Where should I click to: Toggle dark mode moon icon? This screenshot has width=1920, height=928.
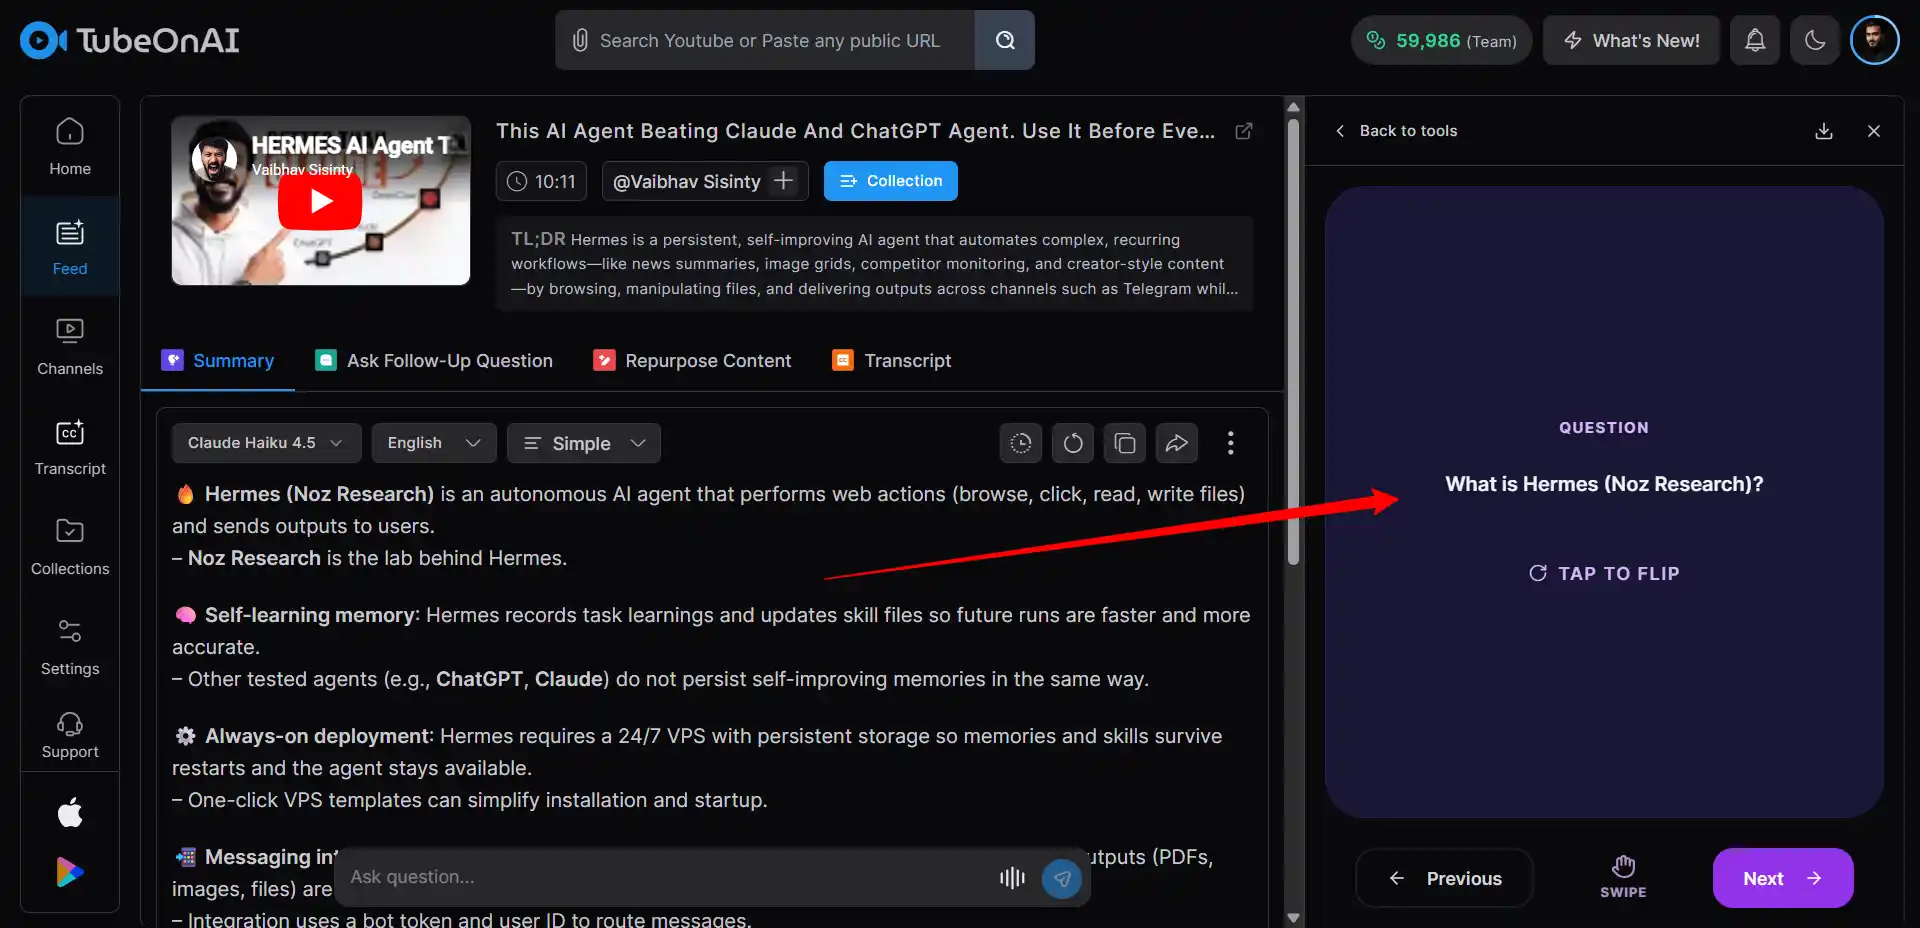click(x=1815, y=40)
